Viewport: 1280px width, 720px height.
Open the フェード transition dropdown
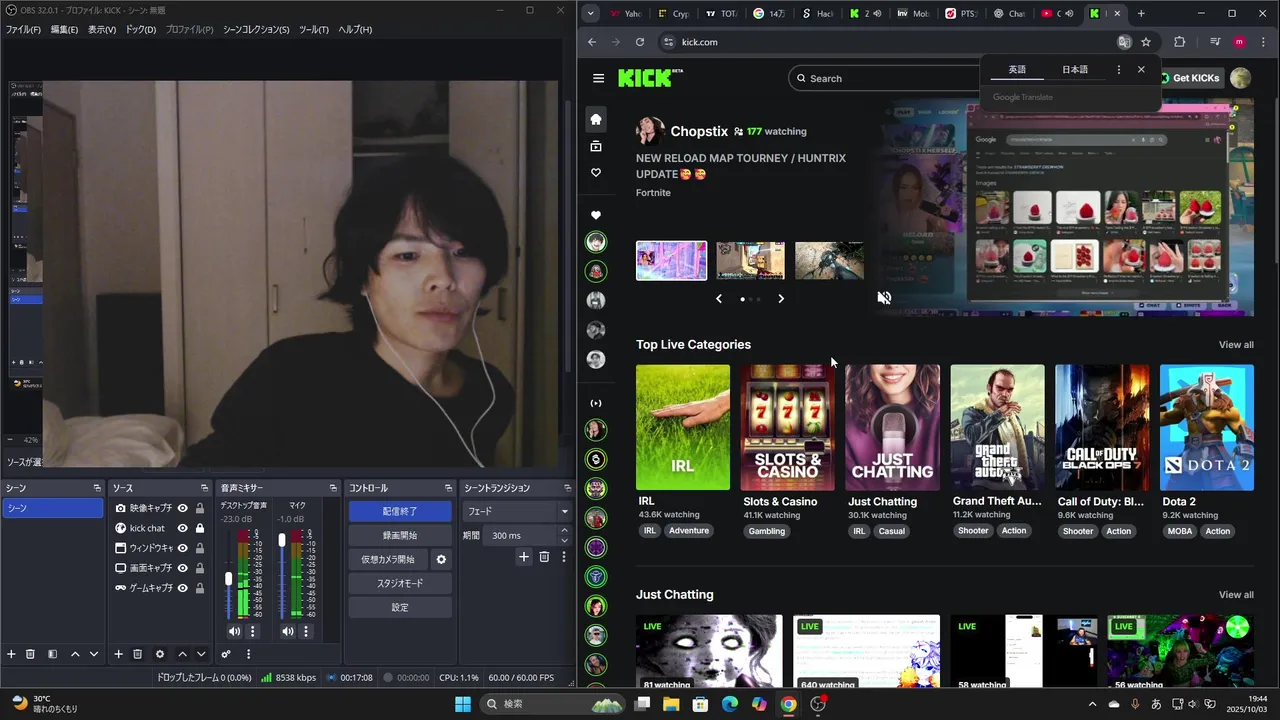click(x=517, y=511)
